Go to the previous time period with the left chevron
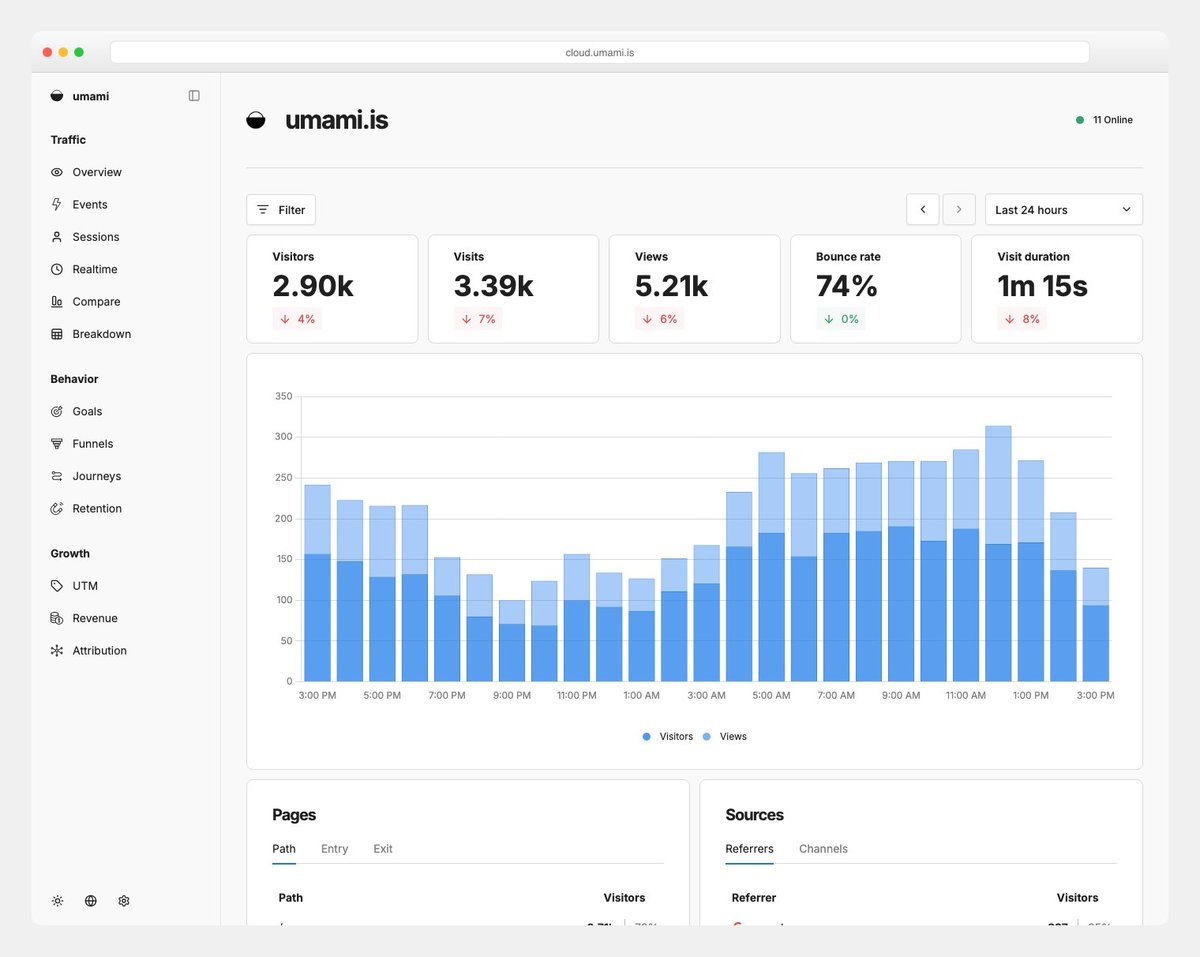This screenshot has height=957, width=1200. (923, 209)
